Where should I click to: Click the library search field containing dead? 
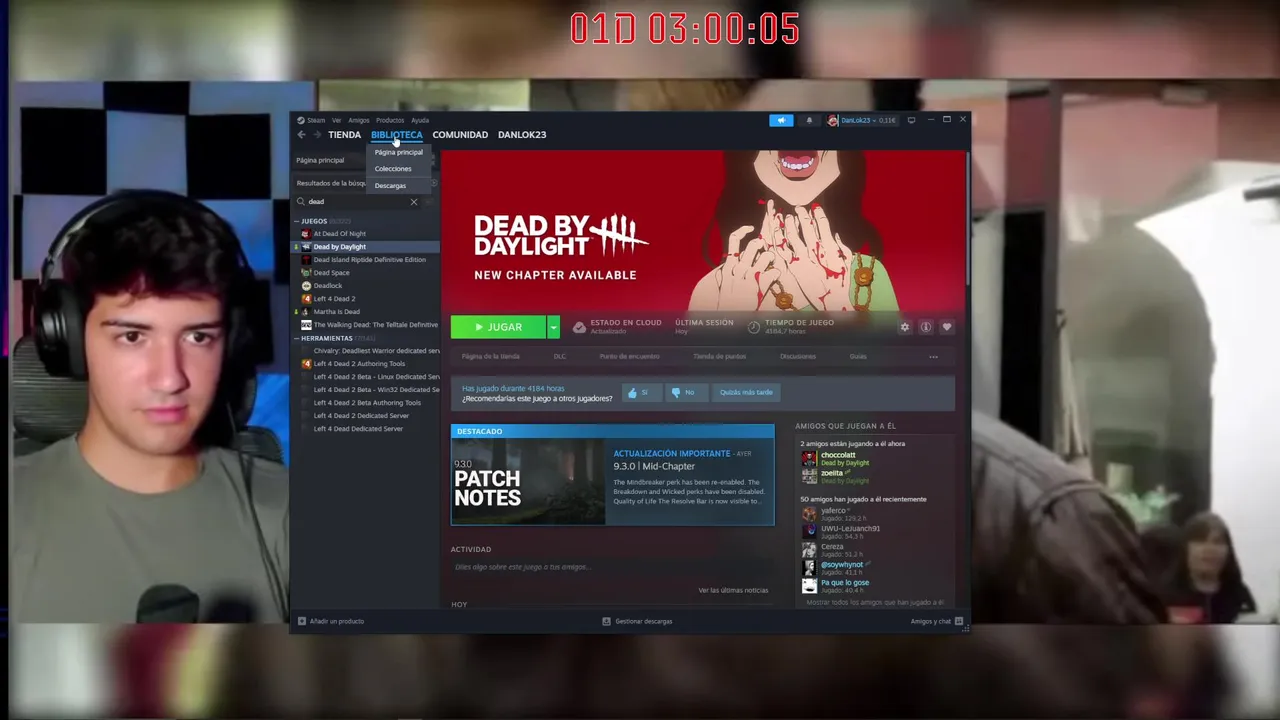click(x=359, y=202)
